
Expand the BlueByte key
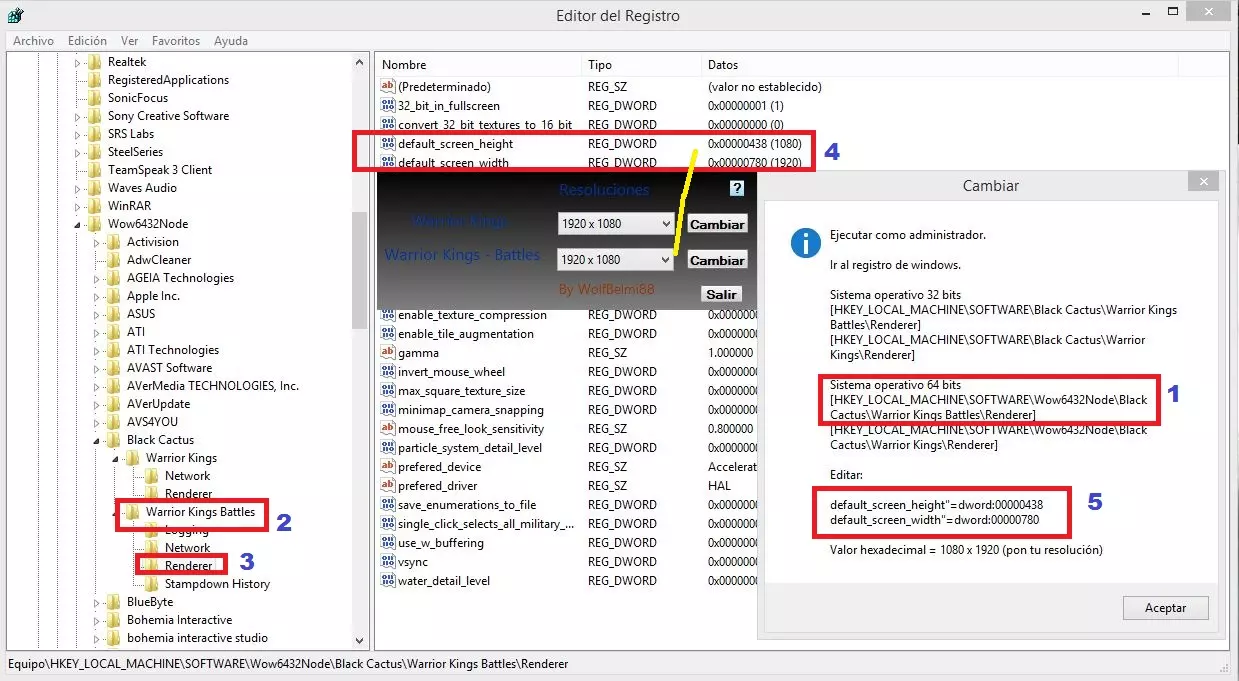[97, 602]
